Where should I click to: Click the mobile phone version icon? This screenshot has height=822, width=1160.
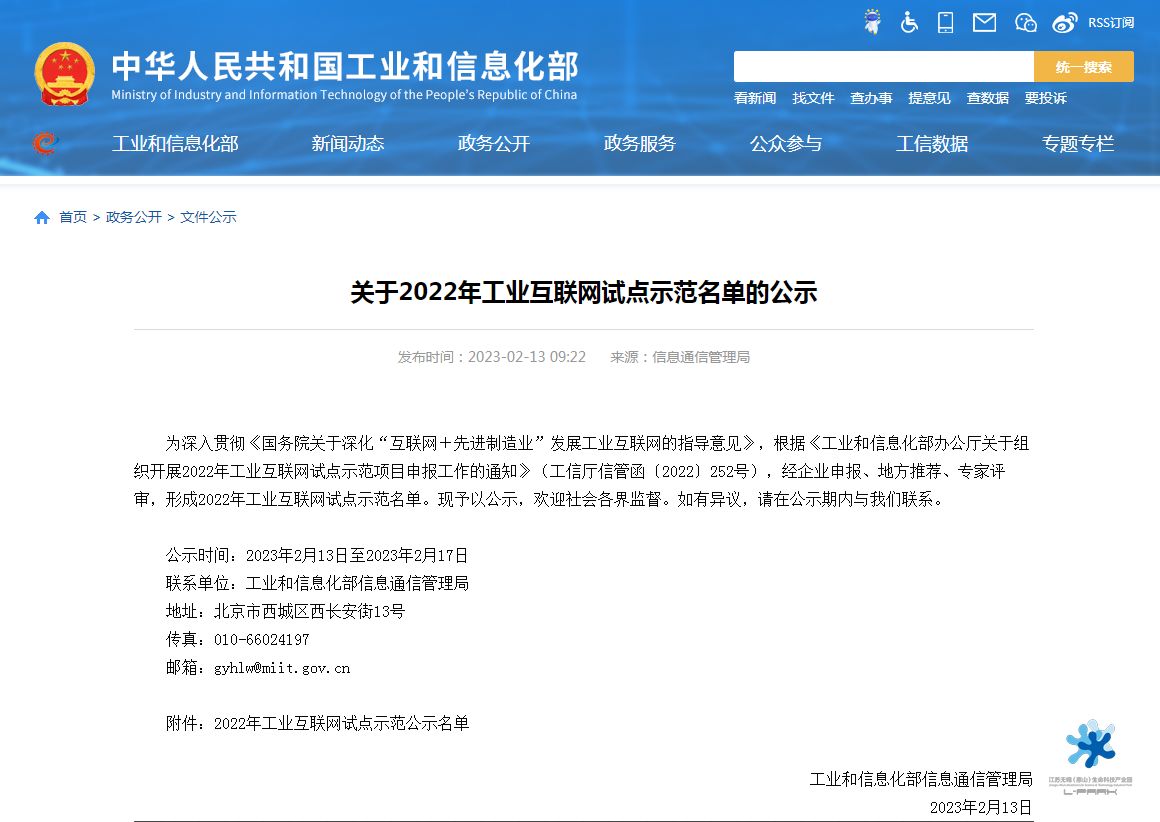[x=945, y=22]
